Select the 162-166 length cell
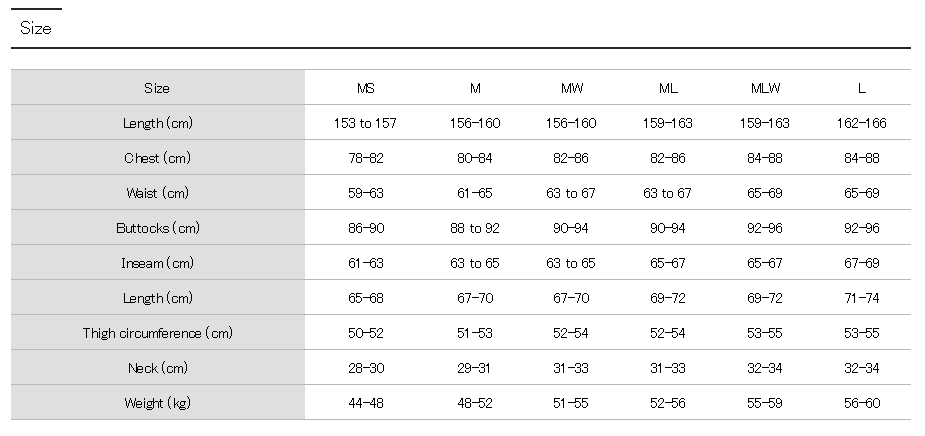This screenshot has height=436, width=925. click(x=861, y=123)
